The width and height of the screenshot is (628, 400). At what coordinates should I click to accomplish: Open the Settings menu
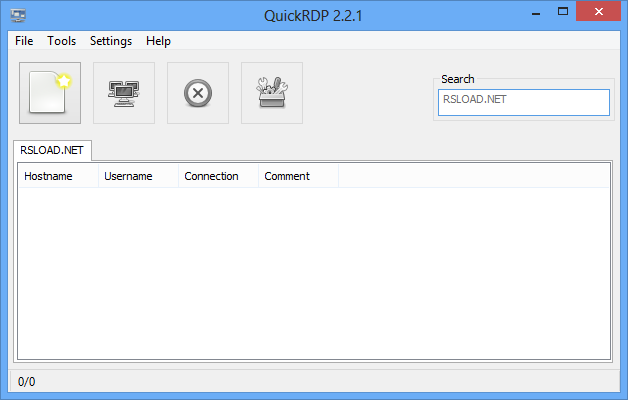pyautogui.click(x=111, y=41)
